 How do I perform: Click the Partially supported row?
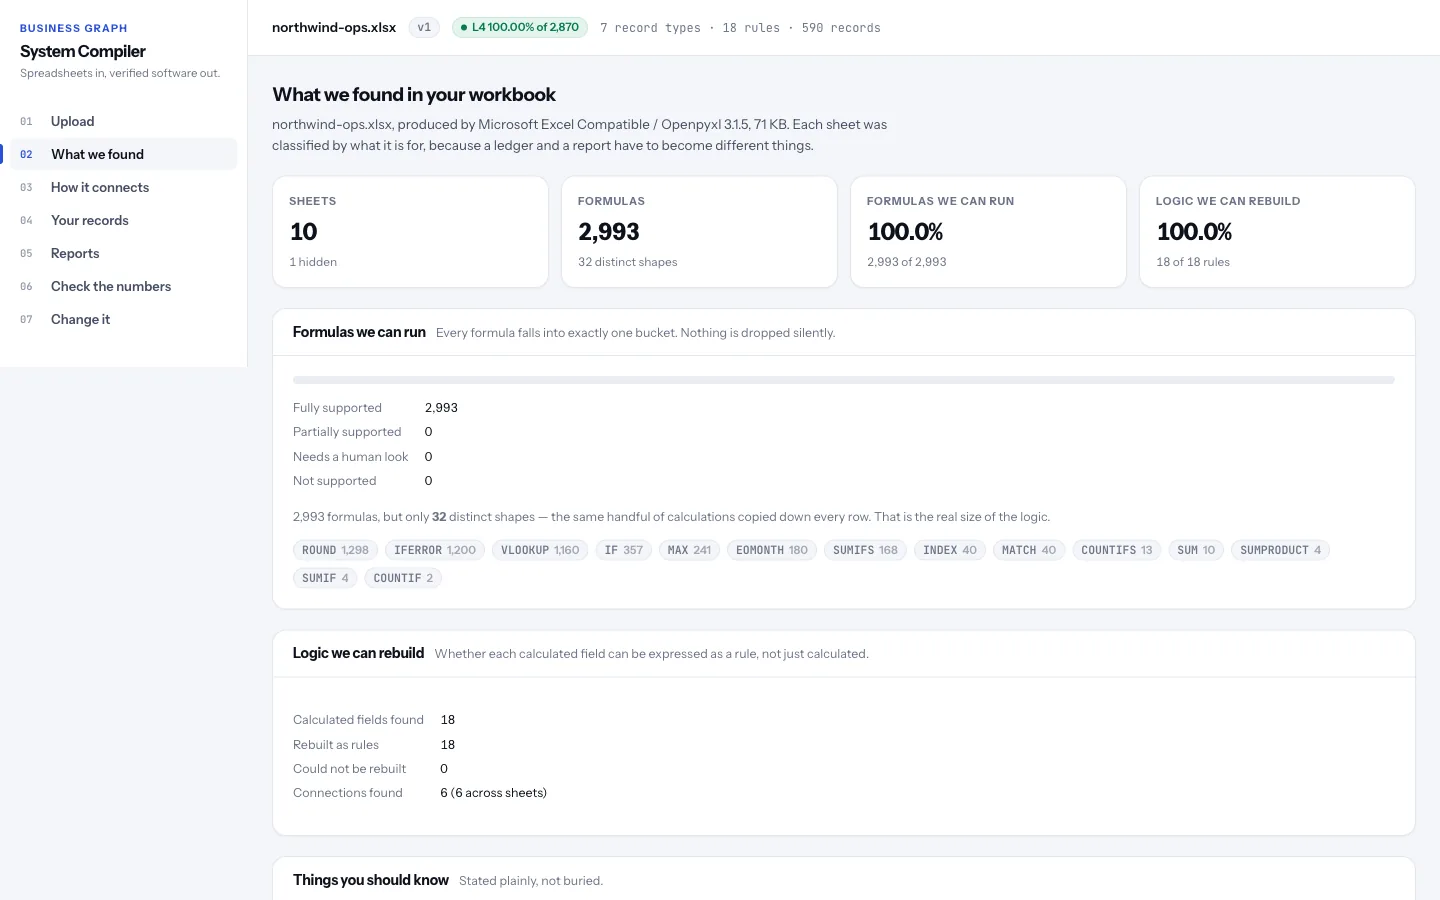click(x=363, y=432)
